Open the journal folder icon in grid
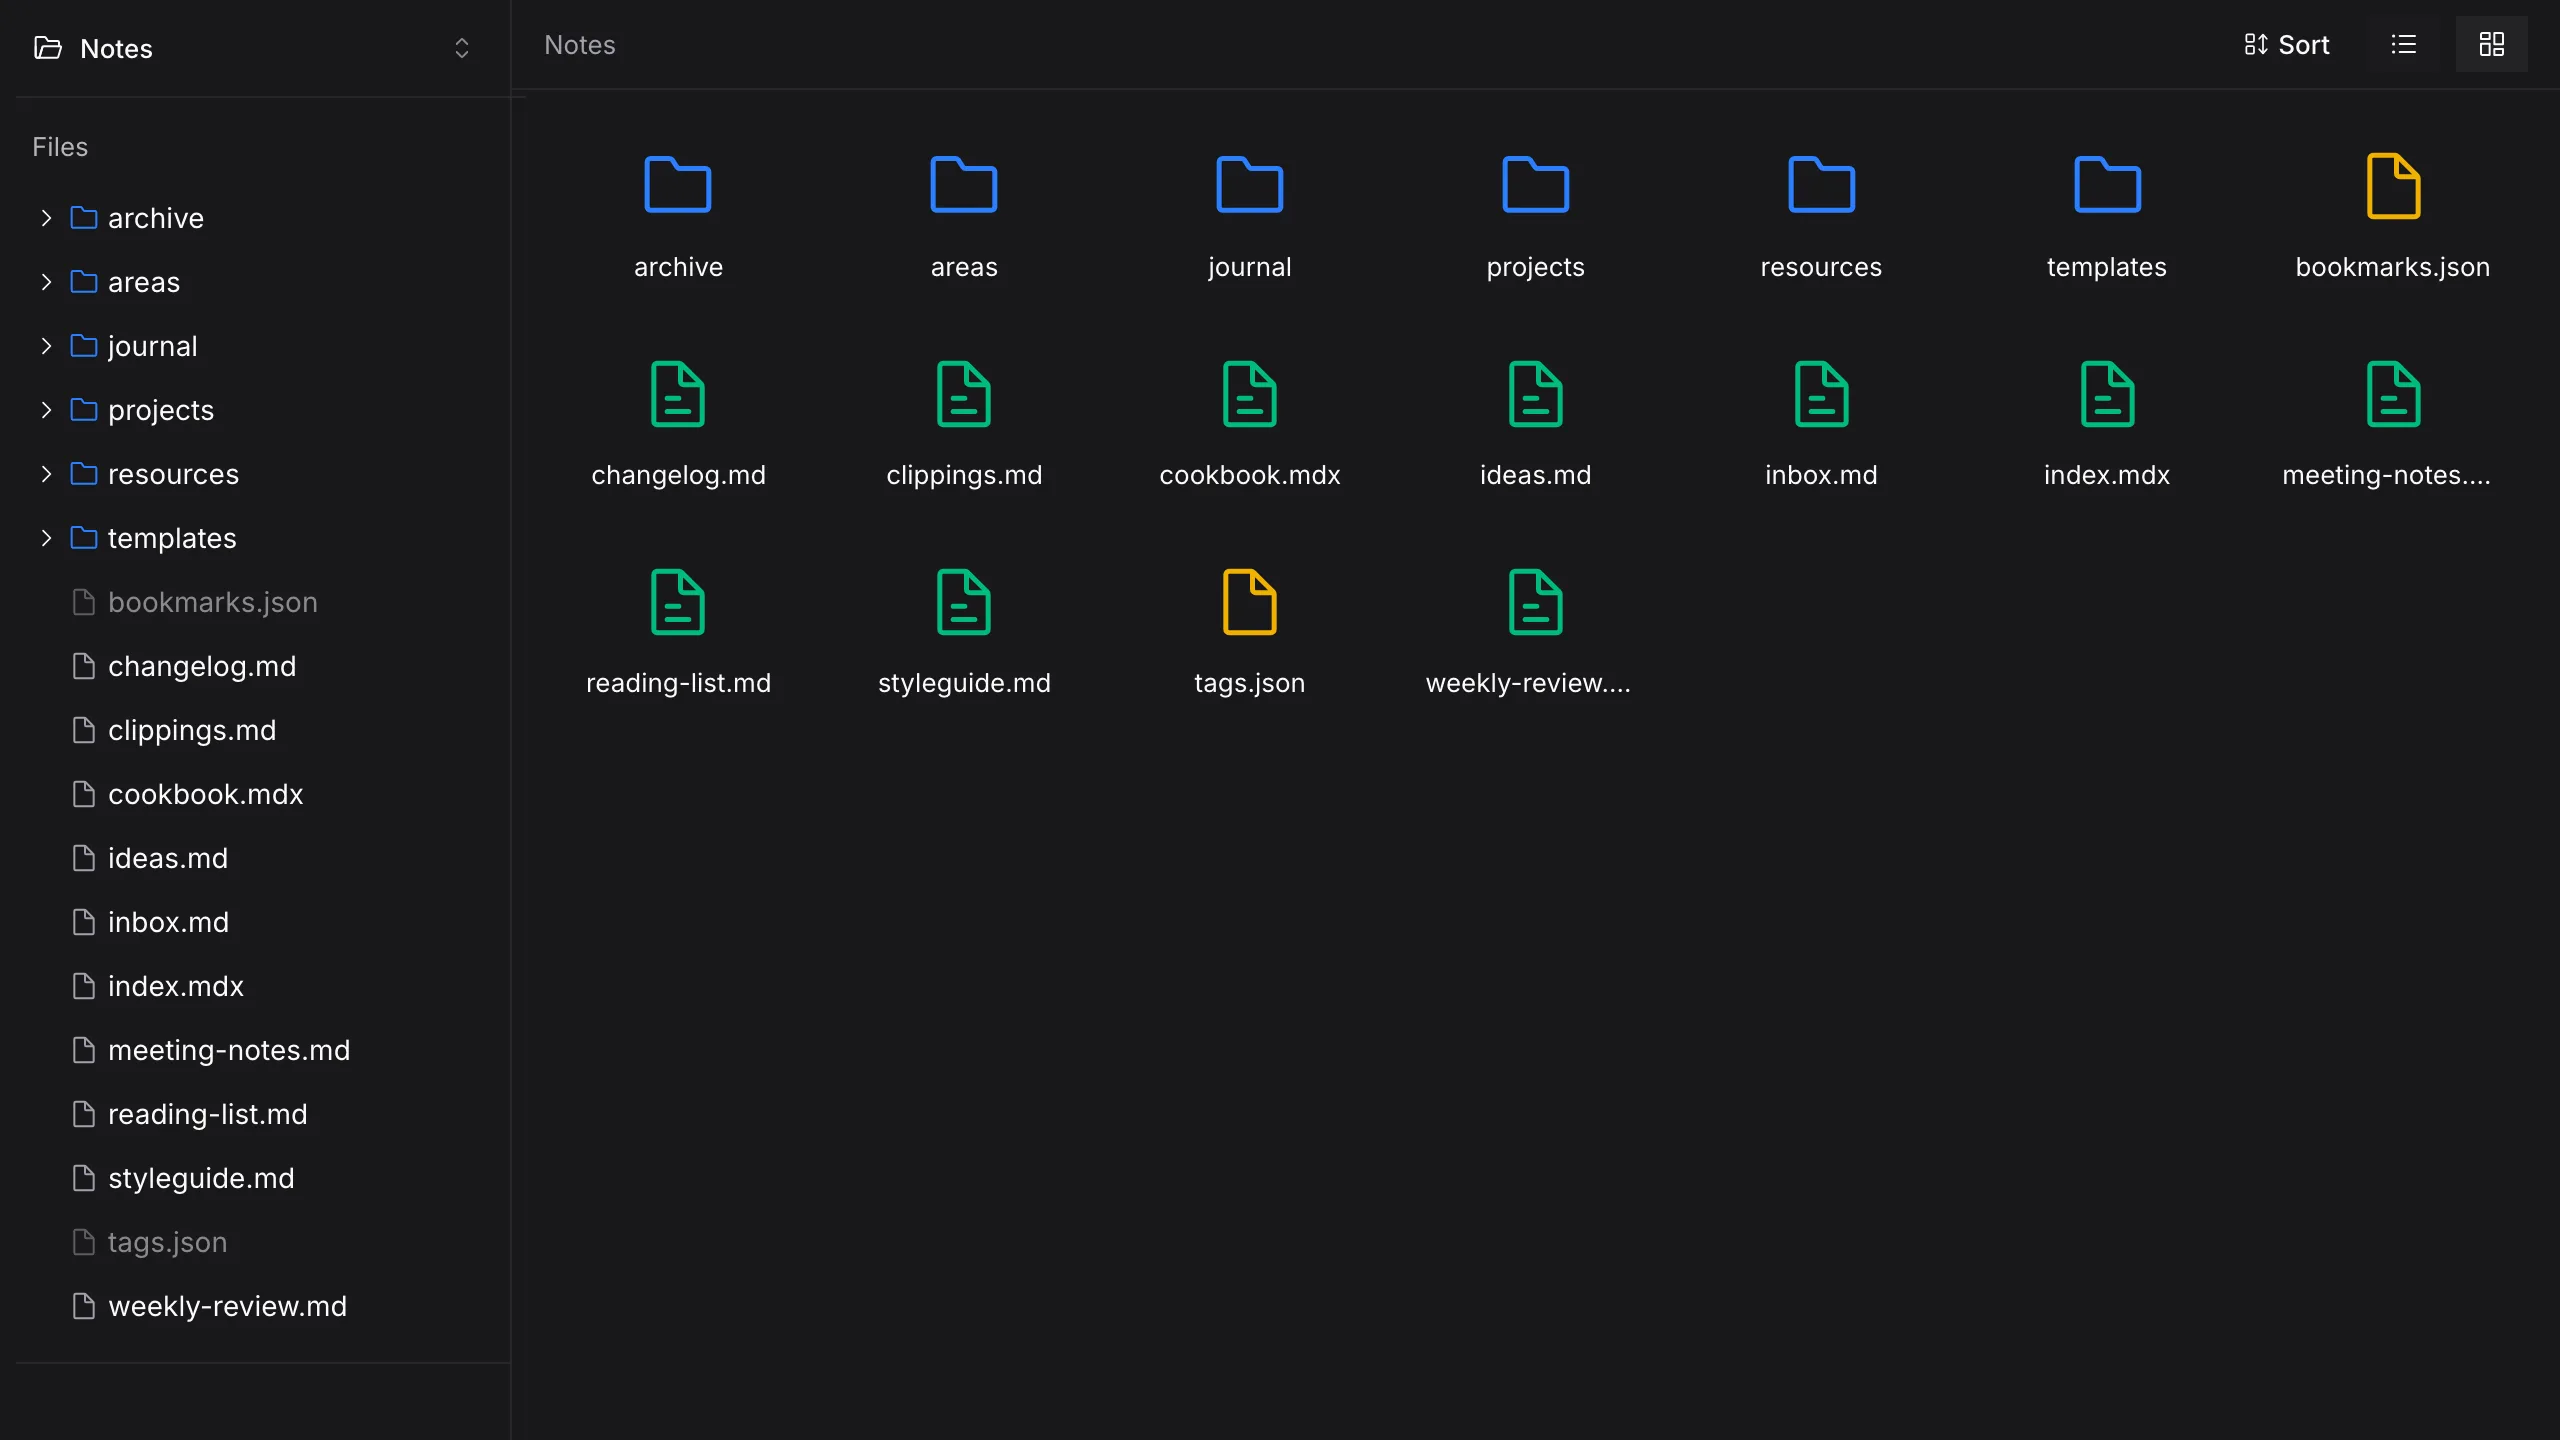The width and height of the screenshot is (2560, 1440). 1250,185
